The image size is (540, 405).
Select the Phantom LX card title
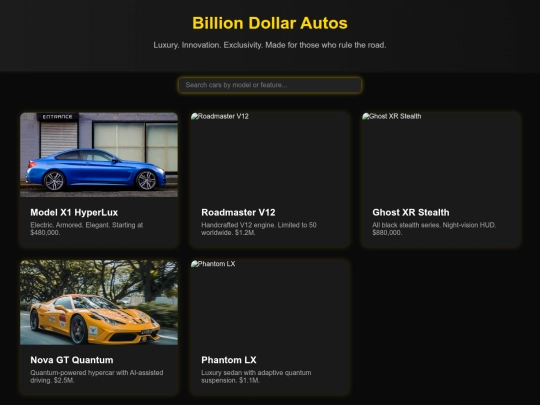coord(229,360)
